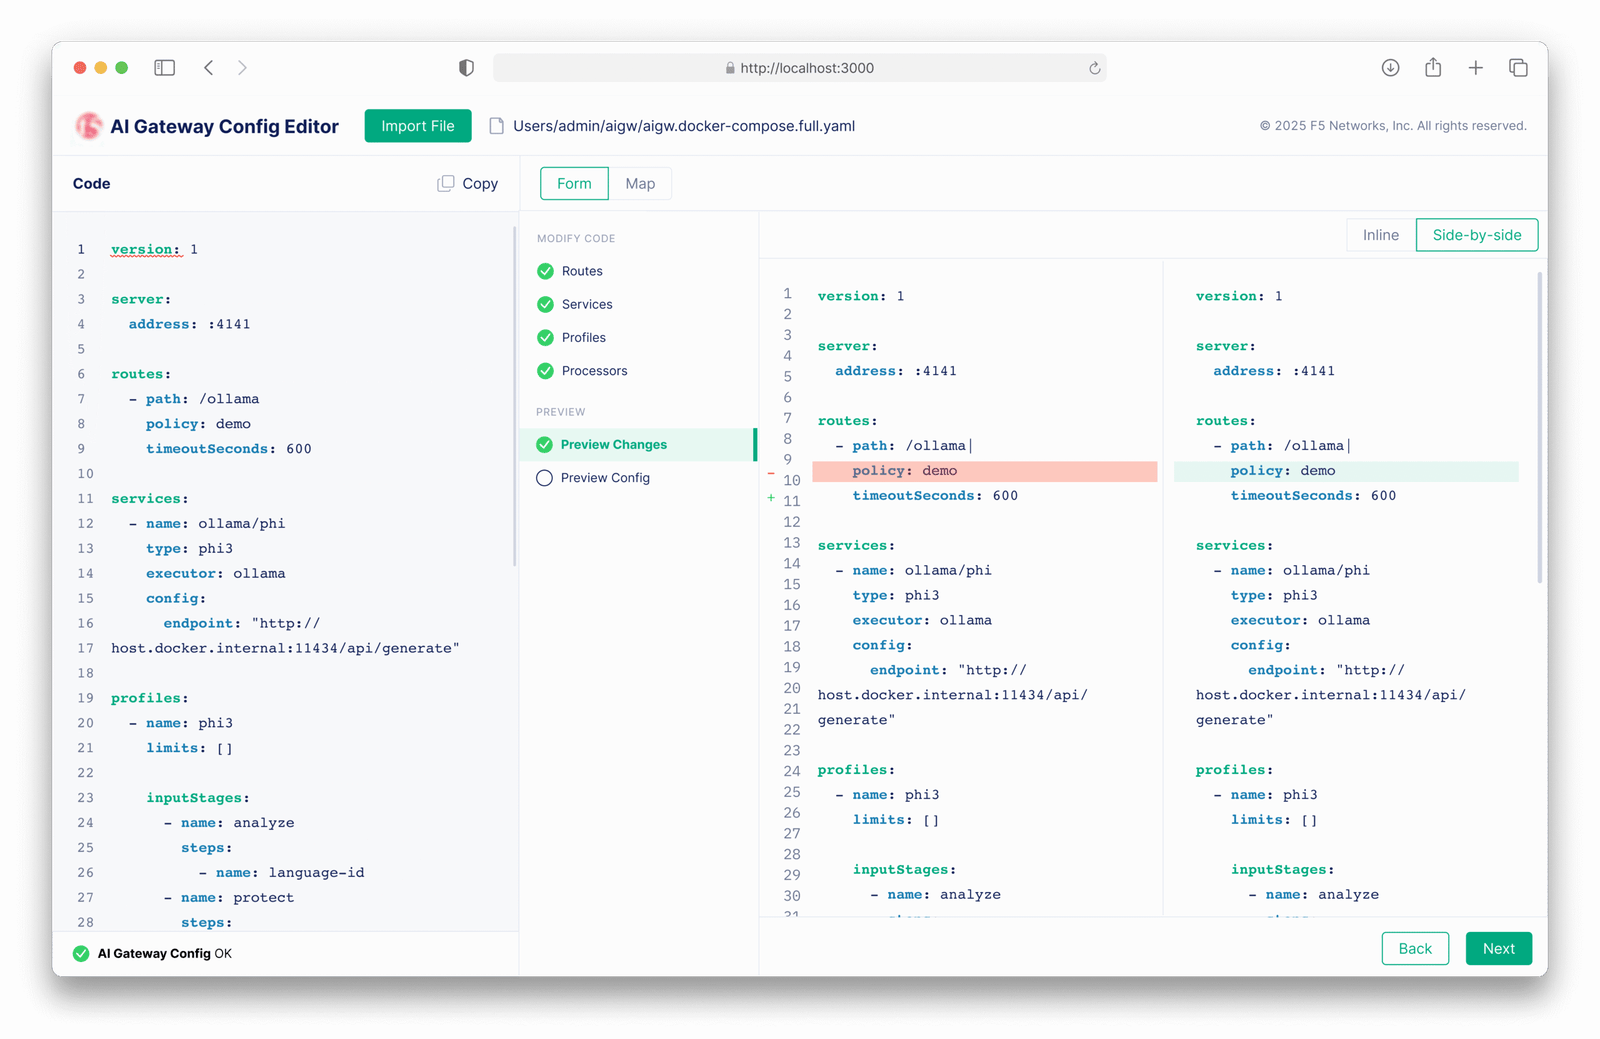Switch to the Map tab
Screen dimensions: 1600x1039
(640, 184)
